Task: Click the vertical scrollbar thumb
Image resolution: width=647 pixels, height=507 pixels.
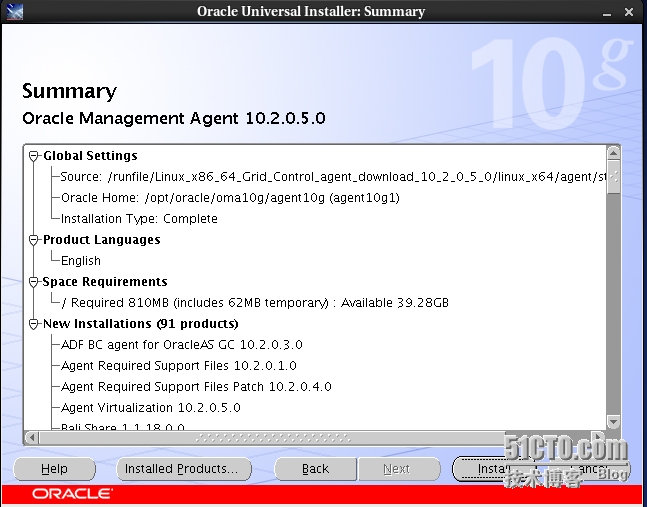Action: 614,177
